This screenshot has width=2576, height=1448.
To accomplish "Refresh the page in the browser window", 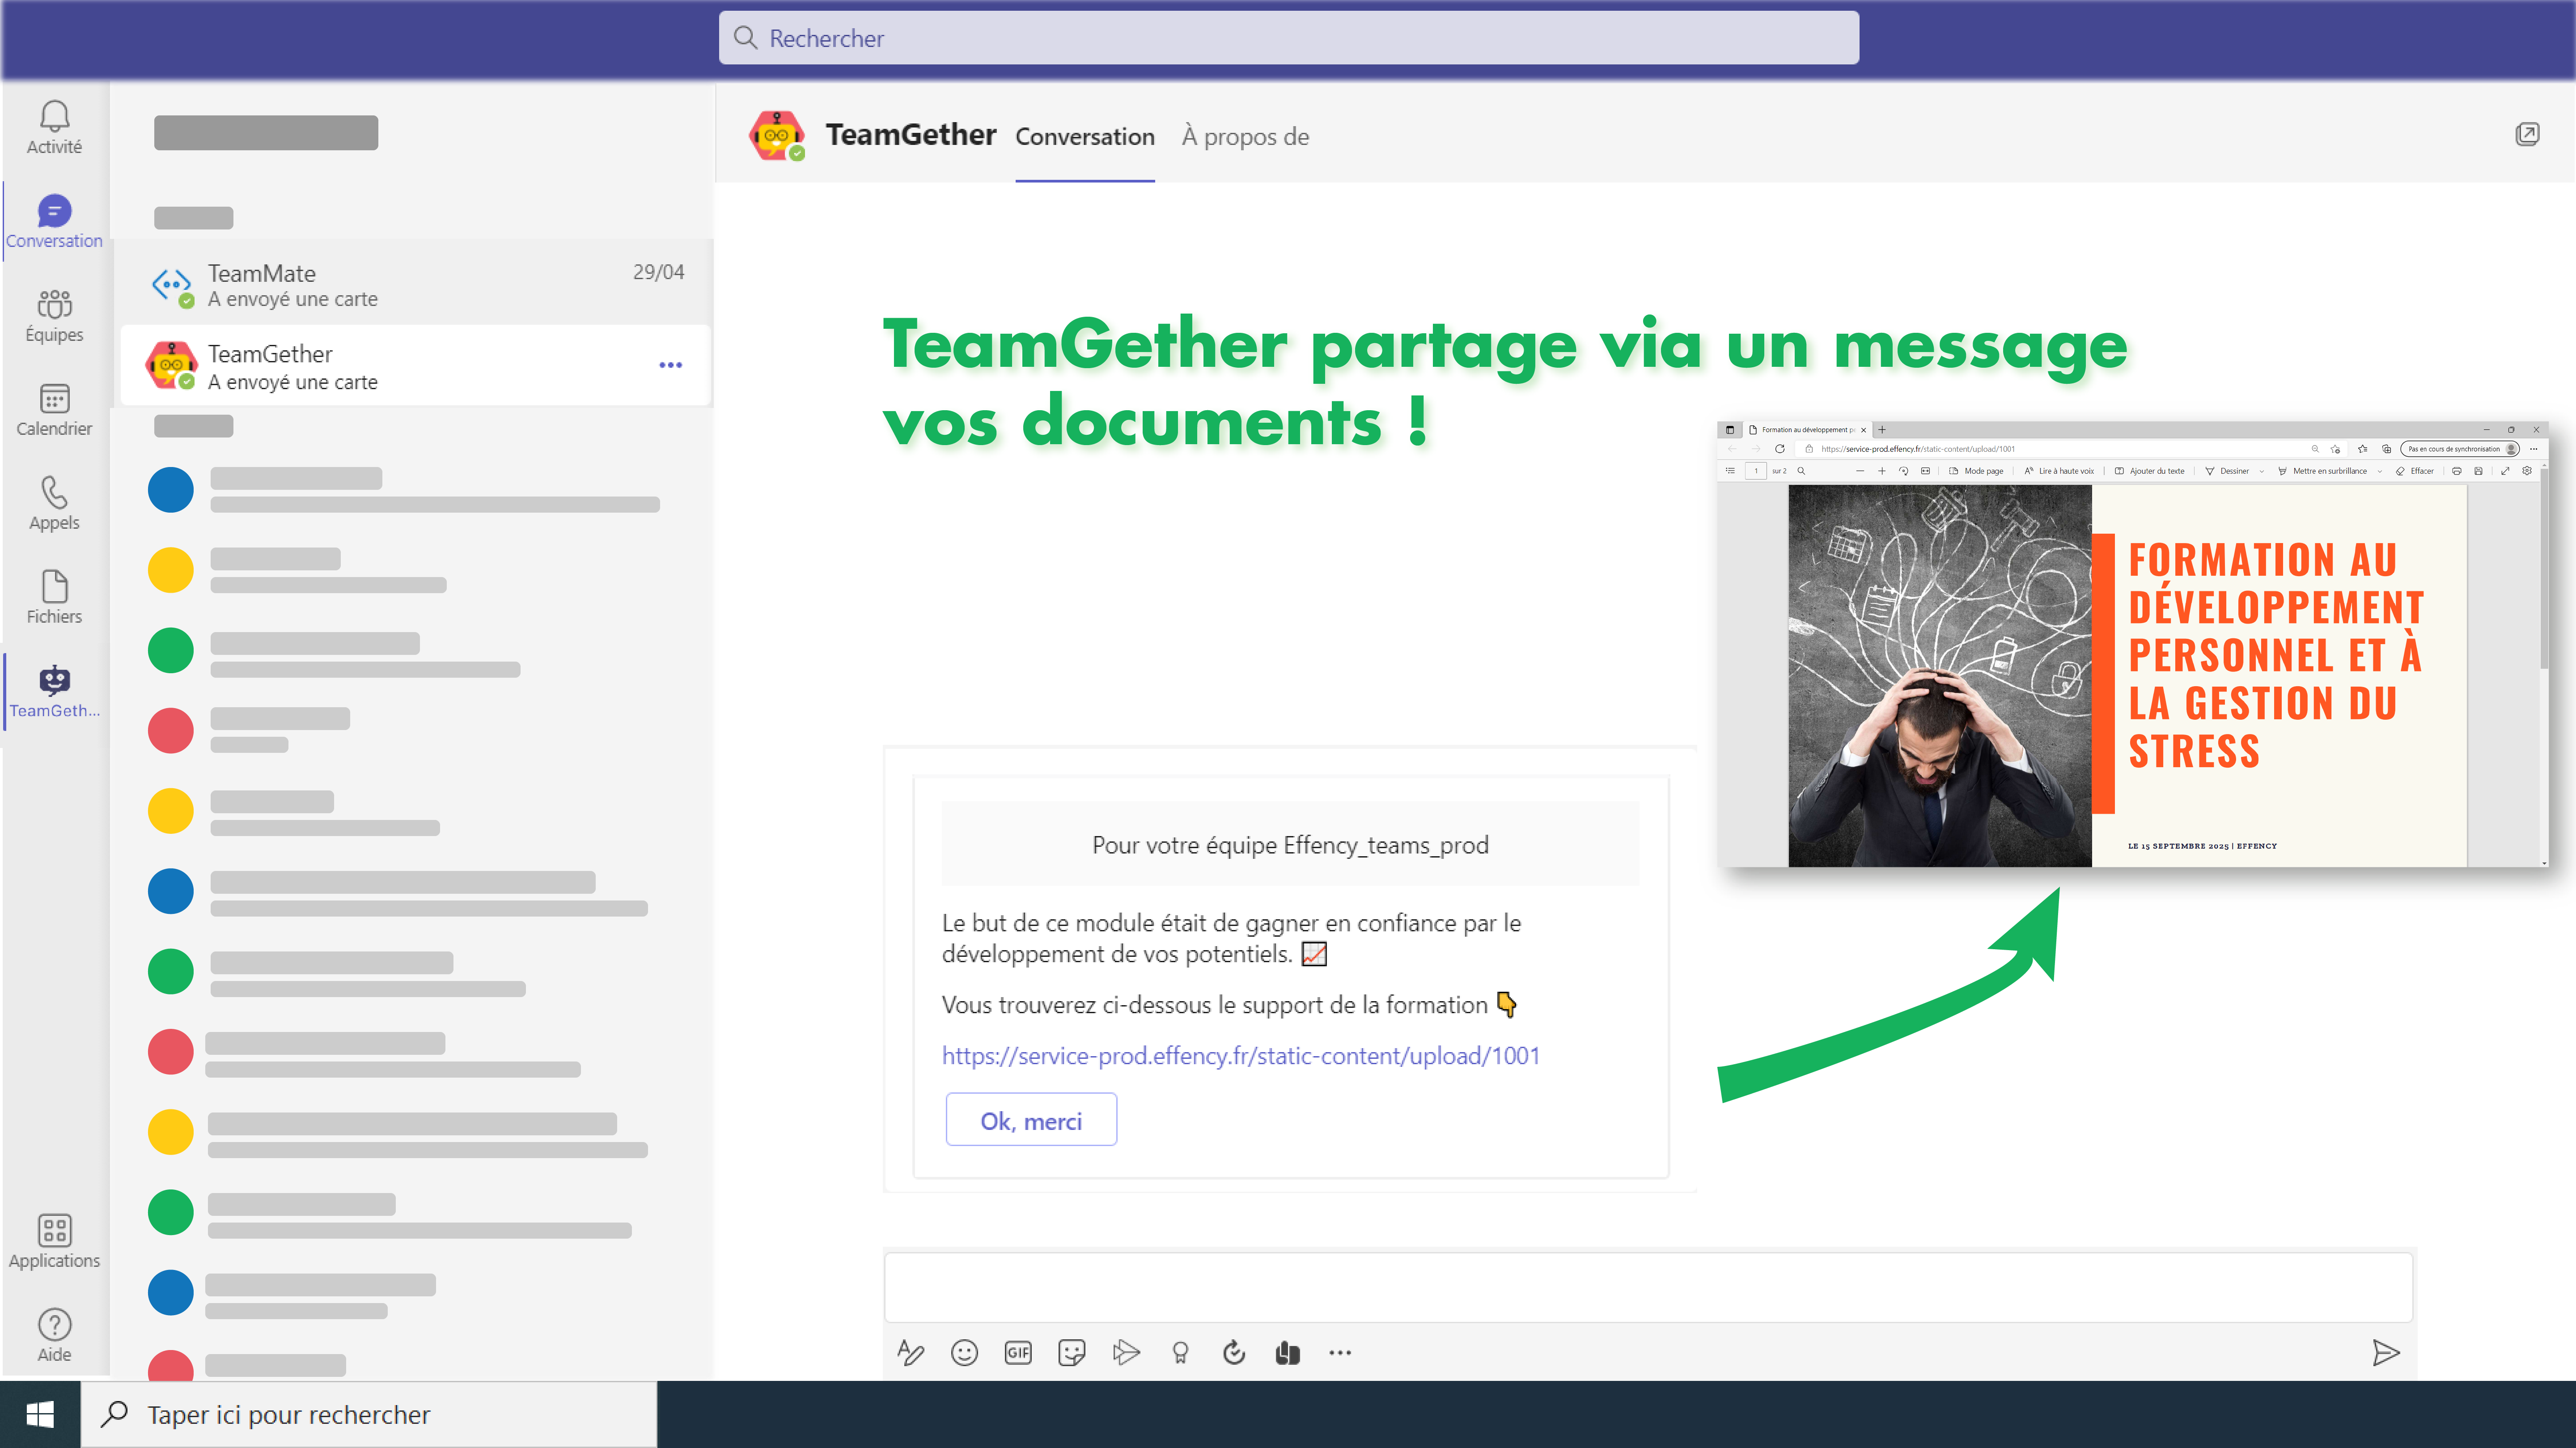I will pos(1780,449).
